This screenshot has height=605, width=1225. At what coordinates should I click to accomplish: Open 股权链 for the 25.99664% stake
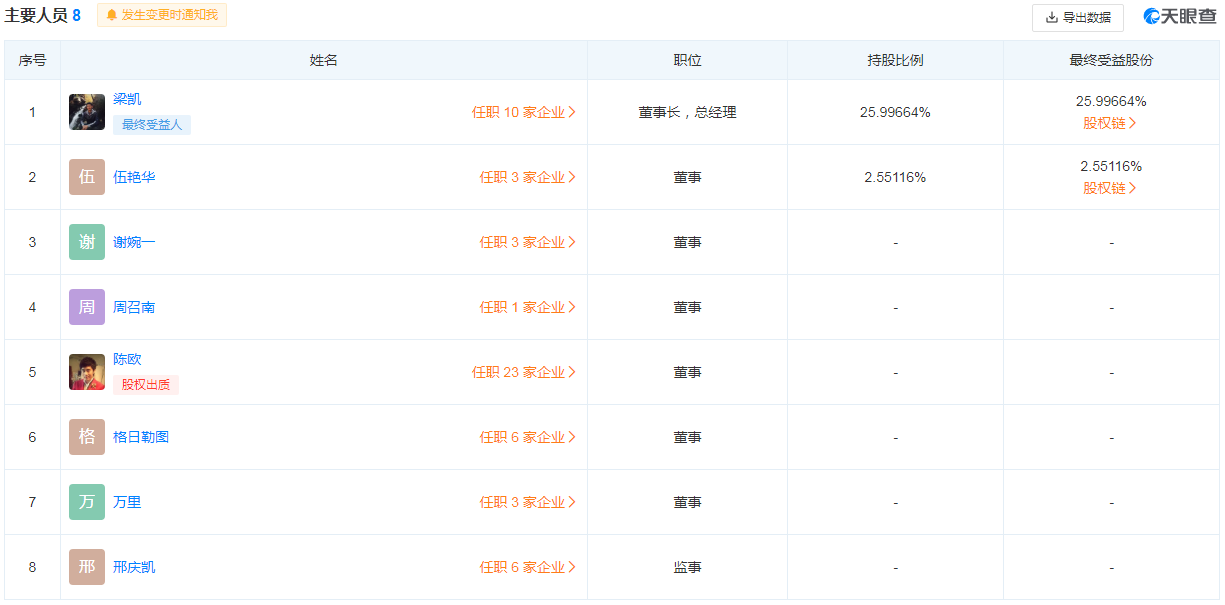(1110, 123)
